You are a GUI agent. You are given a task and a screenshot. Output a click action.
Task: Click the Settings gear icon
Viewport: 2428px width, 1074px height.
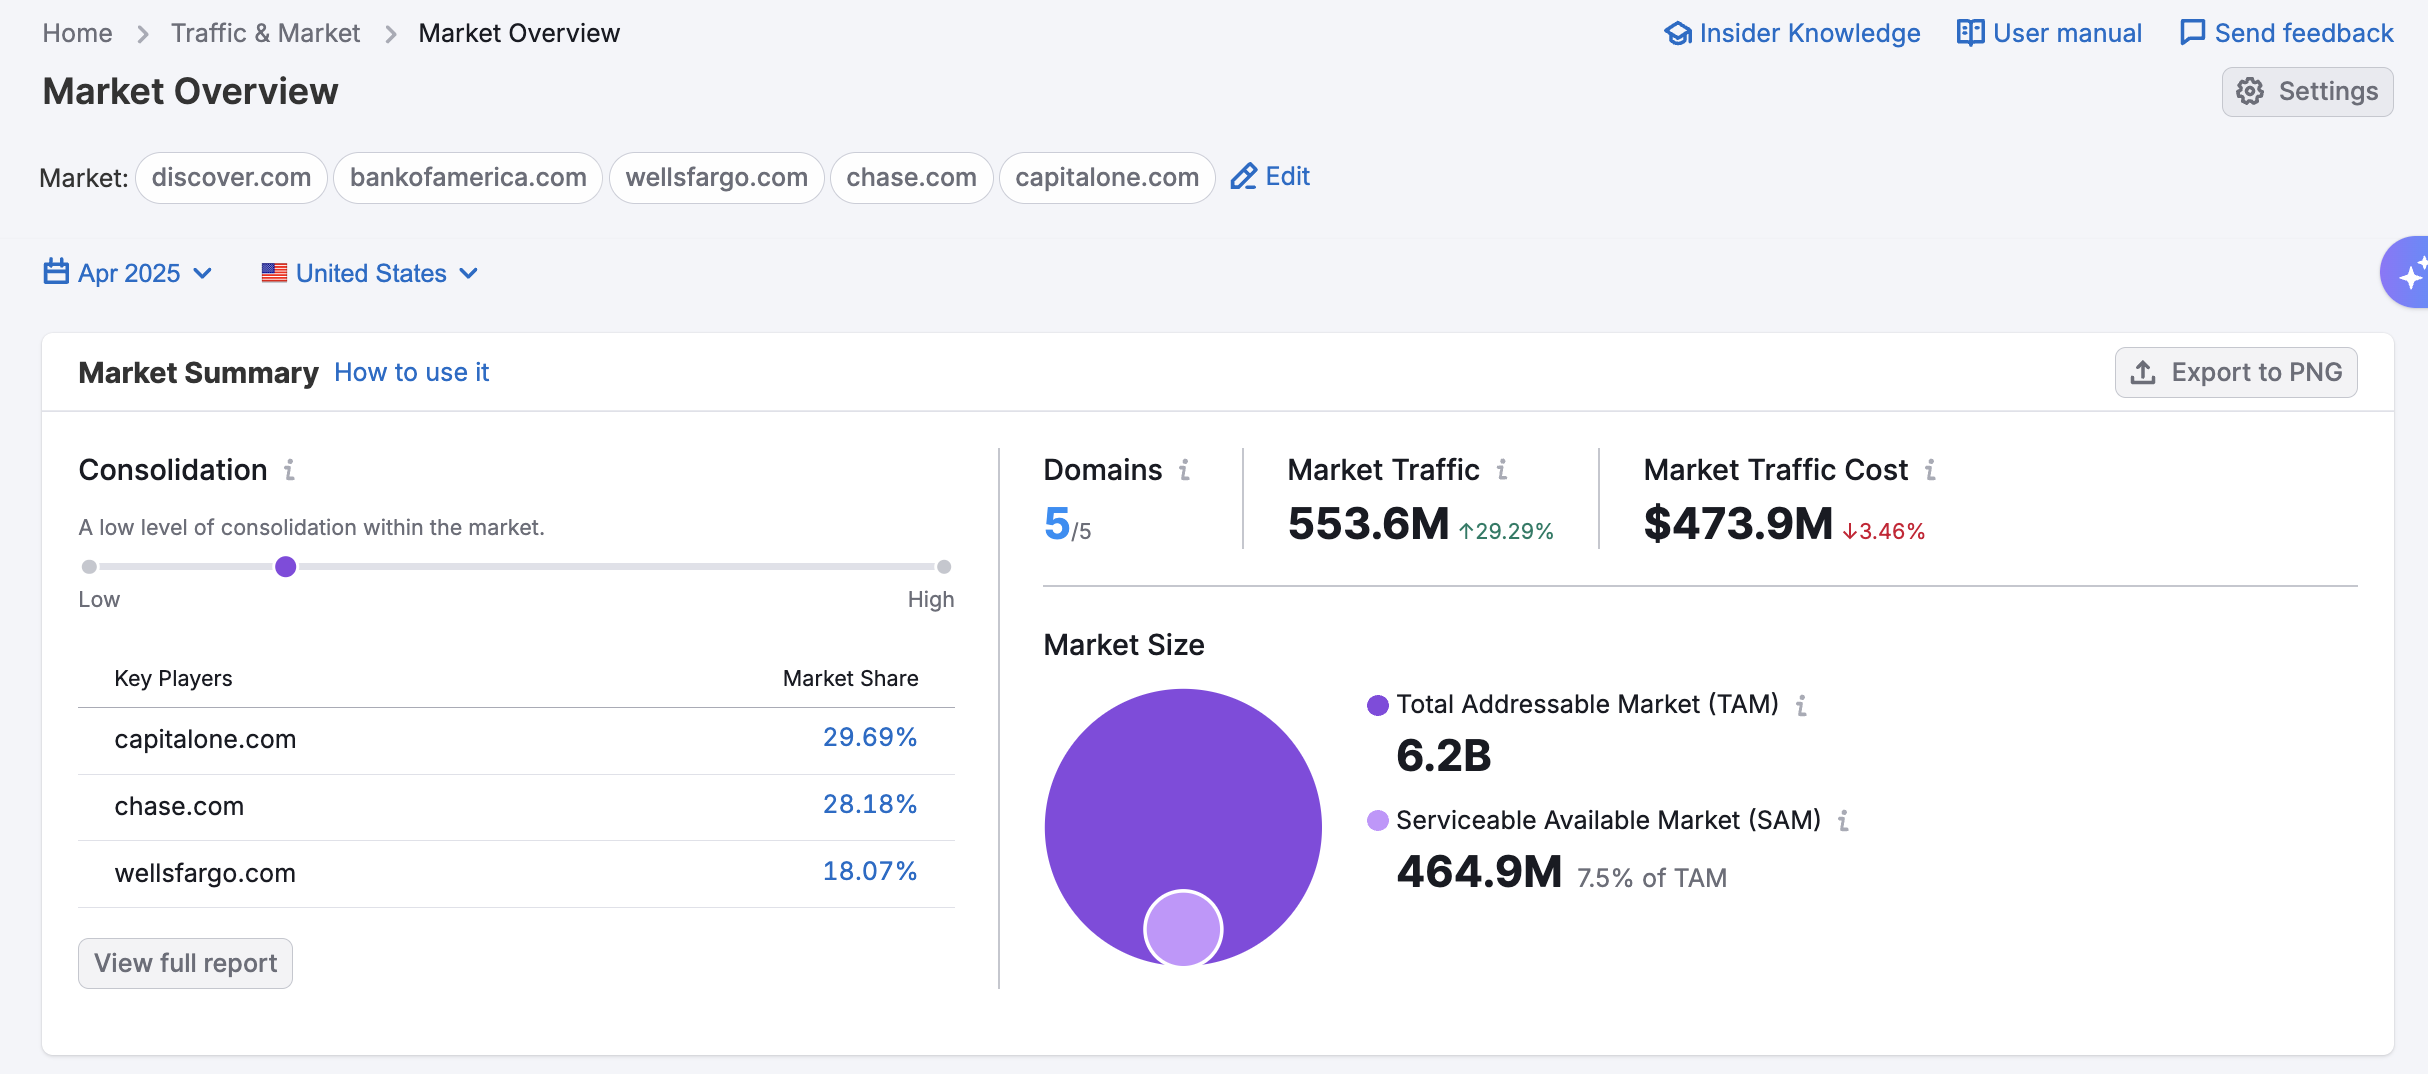[x=2250, y=91]
